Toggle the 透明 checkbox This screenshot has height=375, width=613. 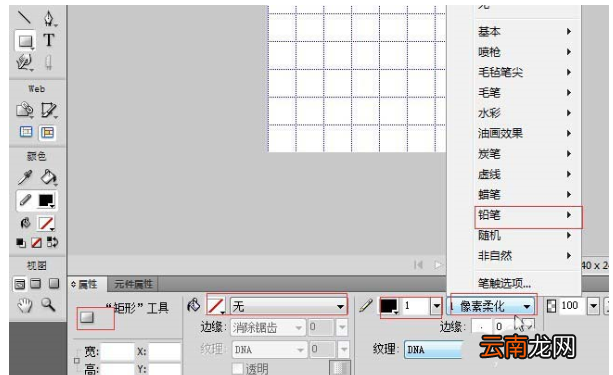(237, 368)
